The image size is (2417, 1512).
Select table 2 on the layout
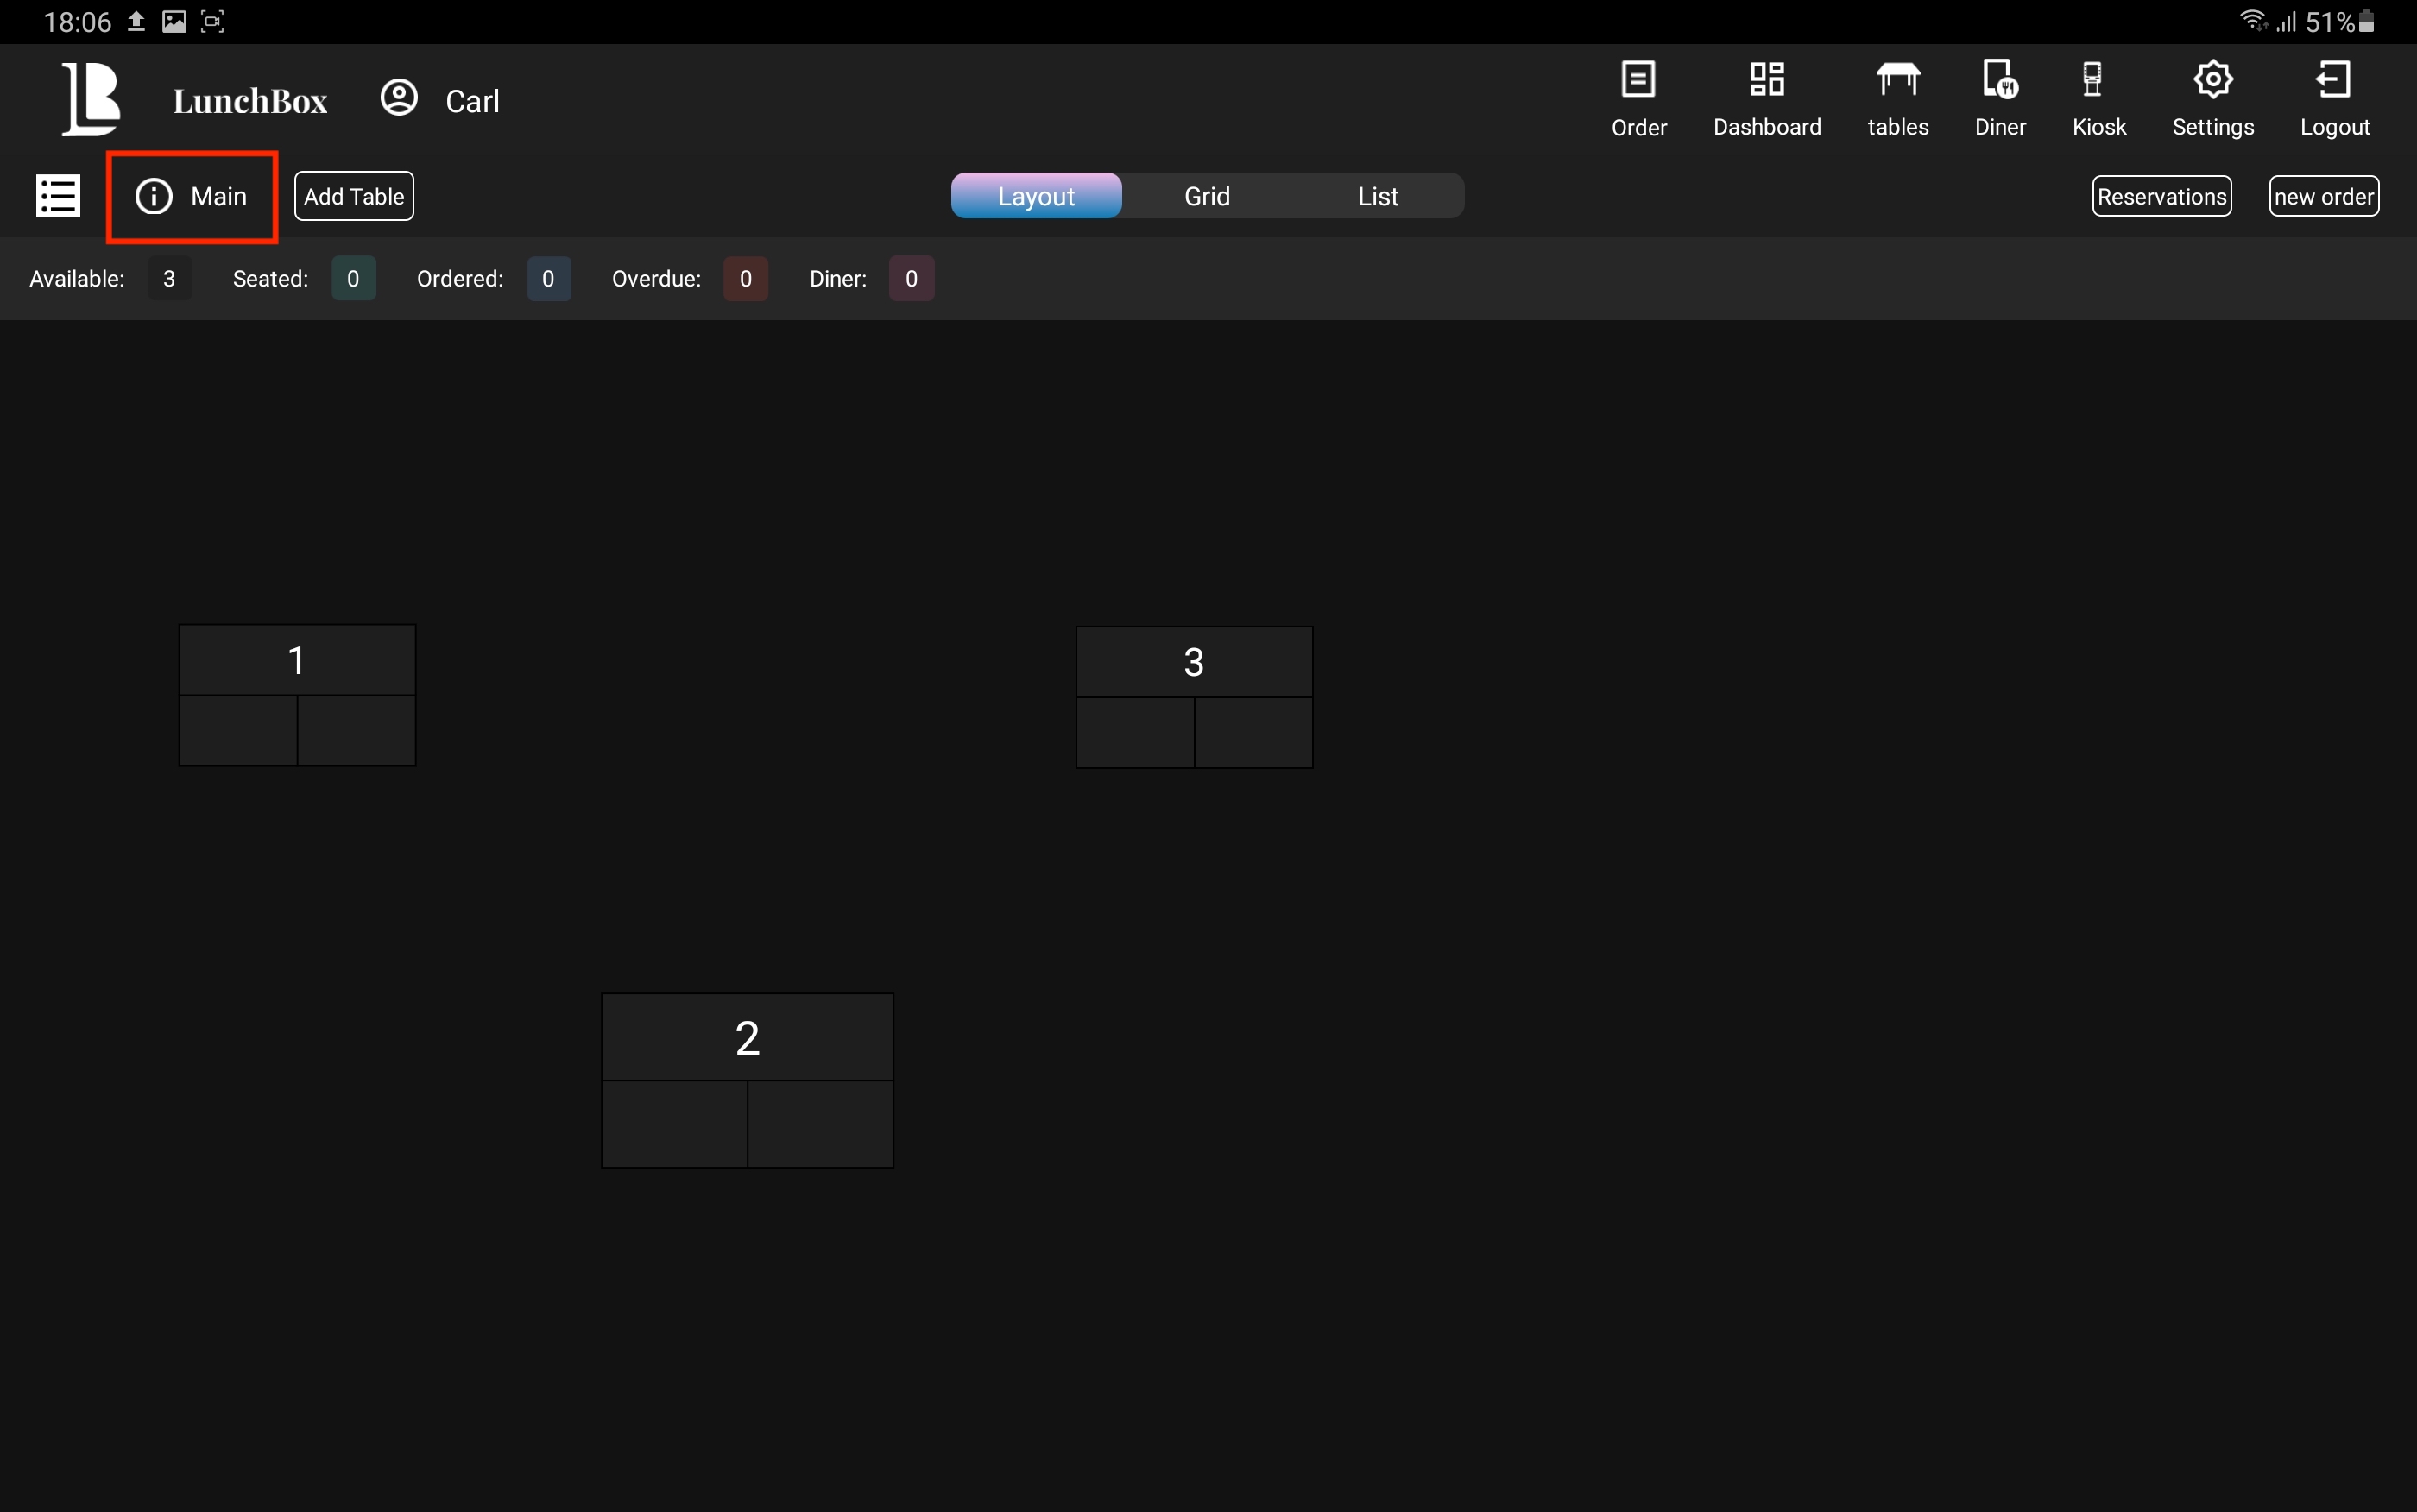point(747,1080)
